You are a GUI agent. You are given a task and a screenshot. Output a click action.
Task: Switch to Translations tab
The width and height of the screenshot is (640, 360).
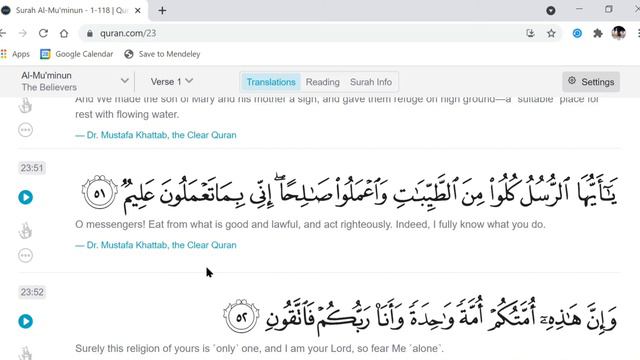[x=271, y=82]
